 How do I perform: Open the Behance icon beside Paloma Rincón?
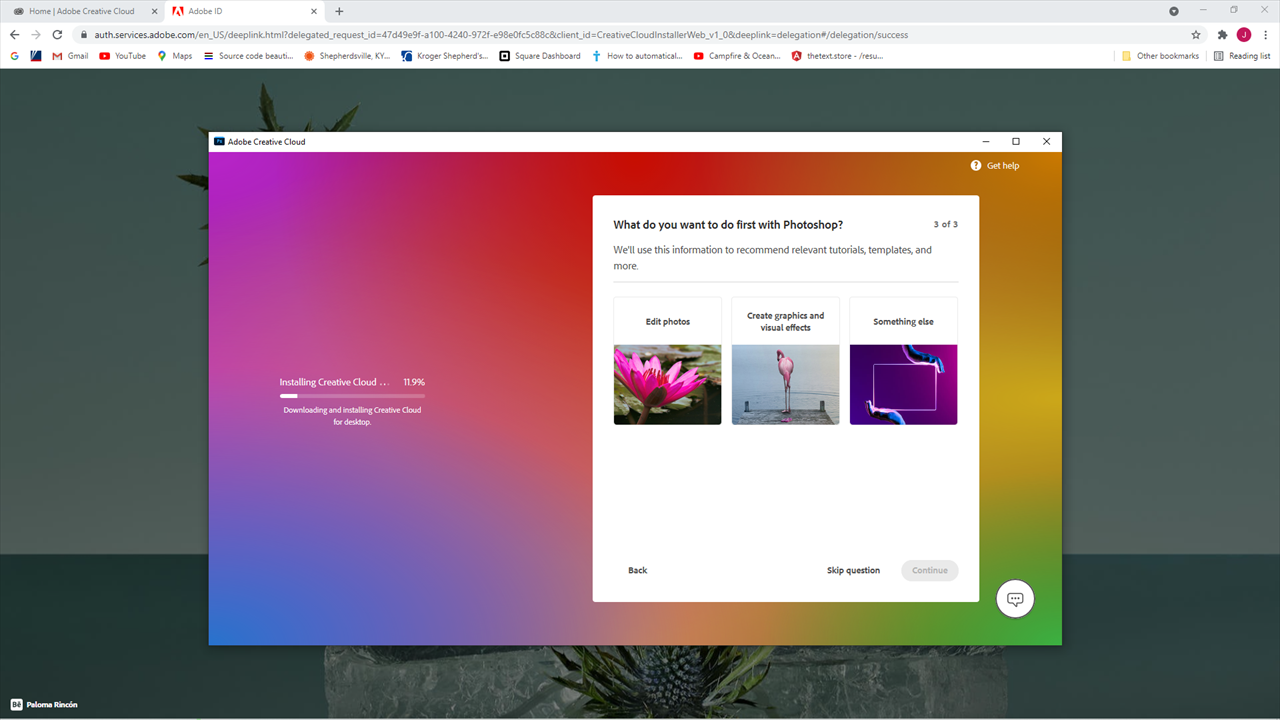point(16,704)
